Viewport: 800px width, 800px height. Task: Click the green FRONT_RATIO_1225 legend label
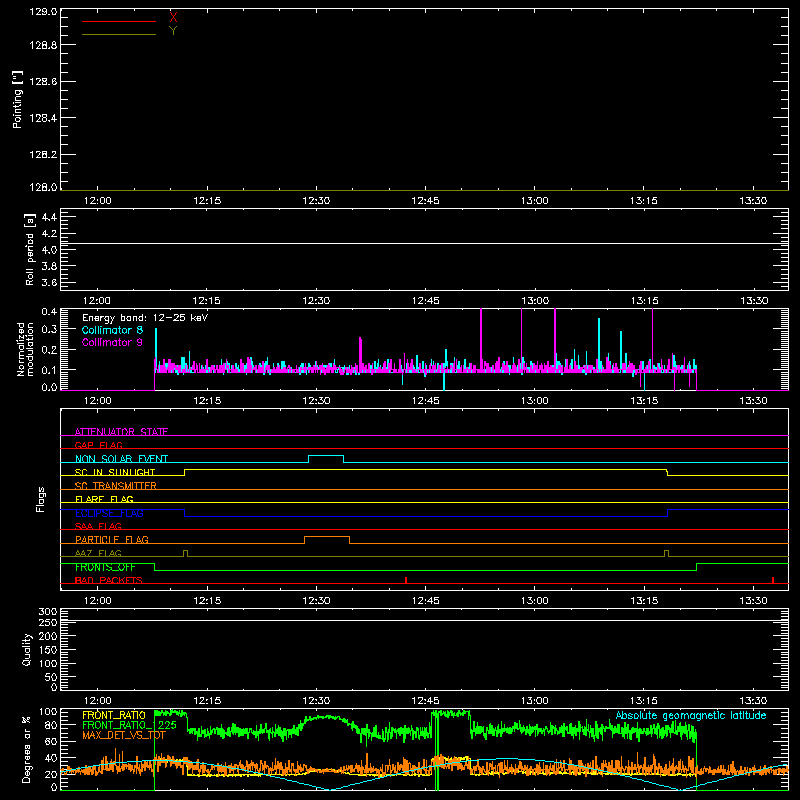pos(130,725)
